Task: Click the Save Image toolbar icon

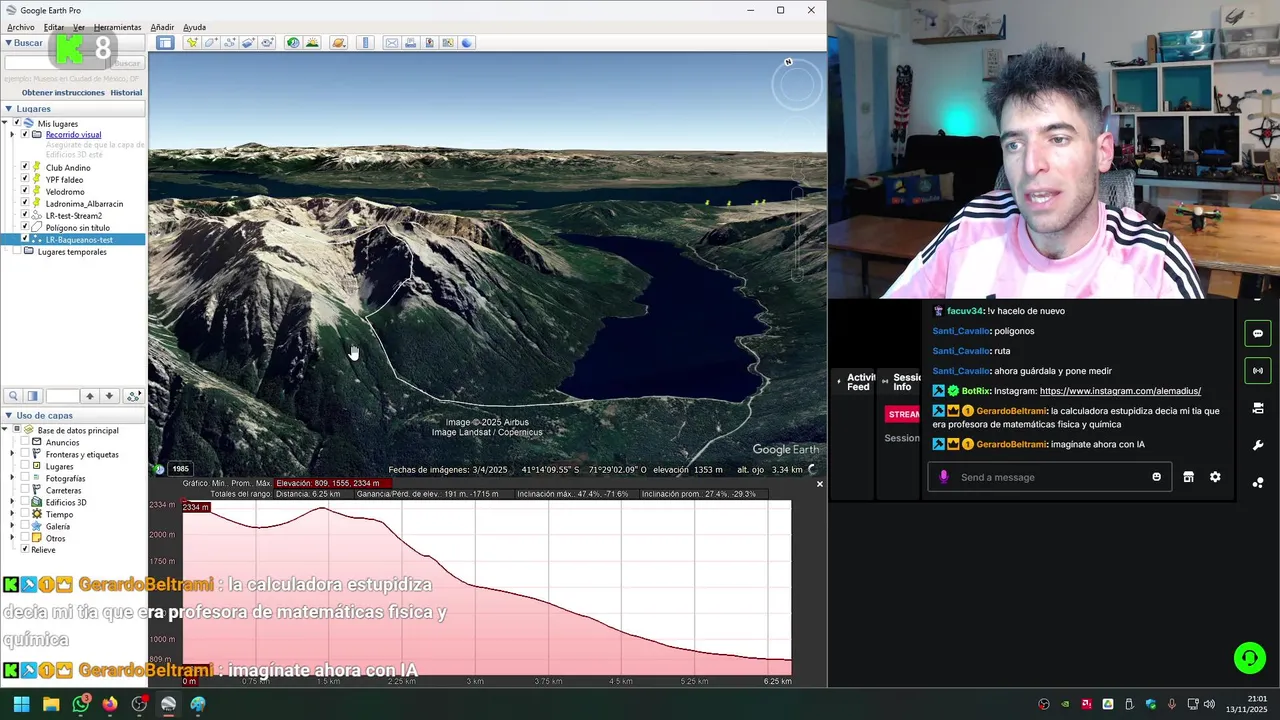Action: coord(429,42)
